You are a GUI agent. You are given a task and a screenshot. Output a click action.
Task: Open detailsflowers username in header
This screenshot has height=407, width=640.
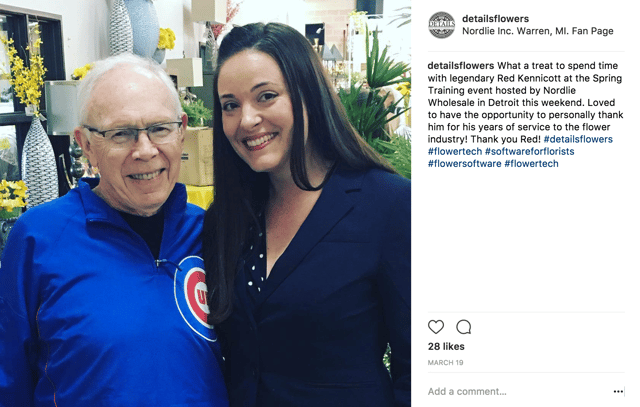[x=495, y=19]
